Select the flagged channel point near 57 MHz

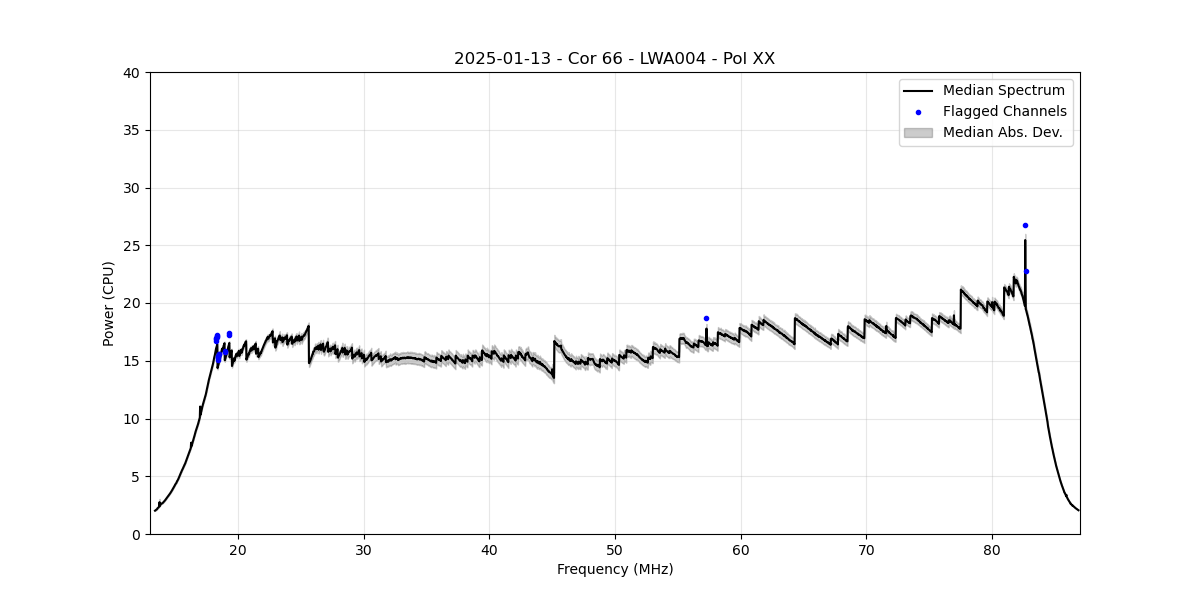pyautogui.click(x=706, y=319)
